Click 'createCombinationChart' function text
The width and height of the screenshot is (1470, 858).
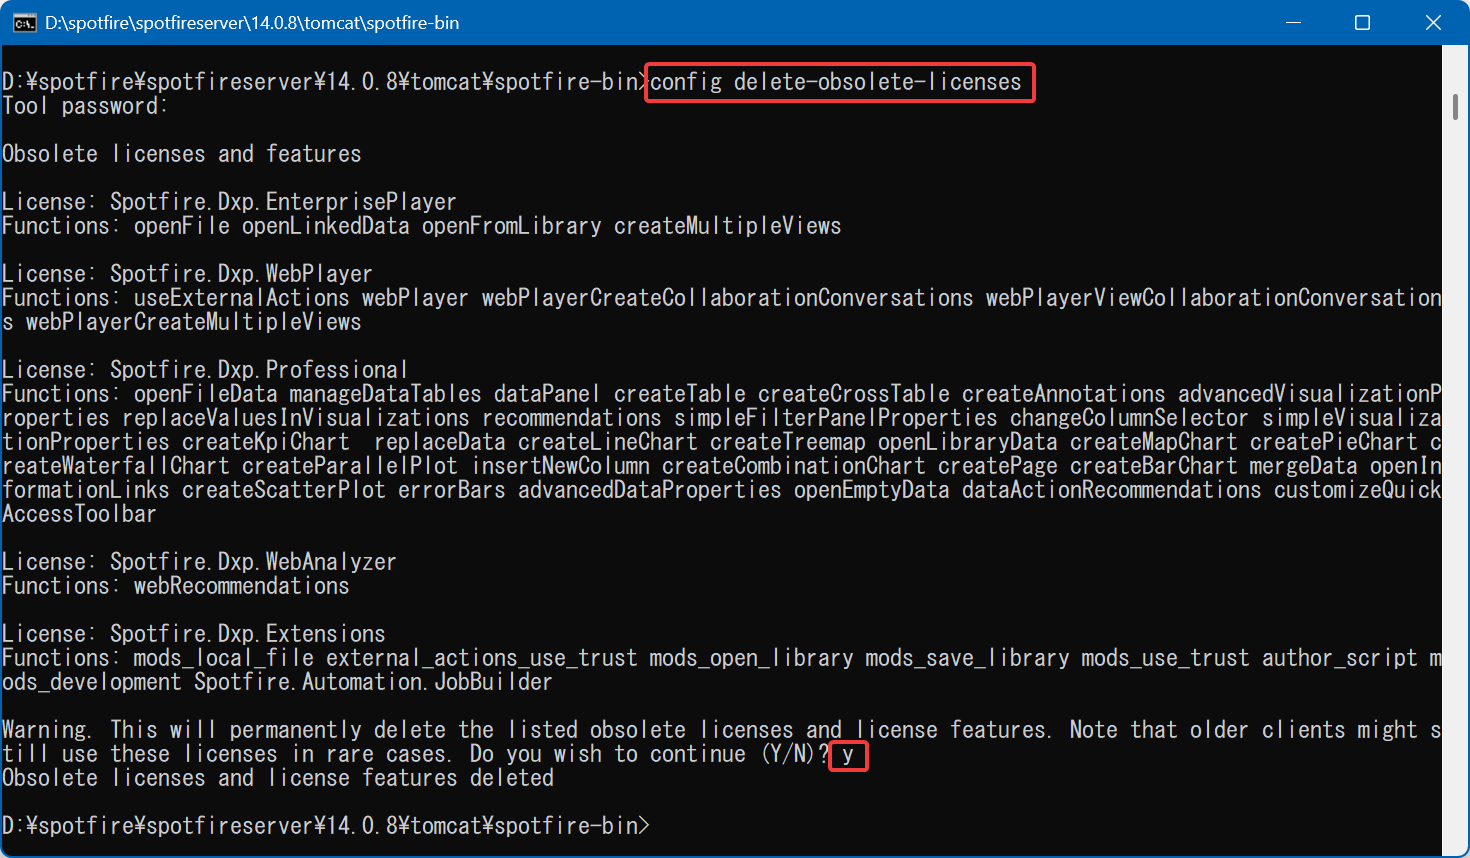tap(794, 466)
